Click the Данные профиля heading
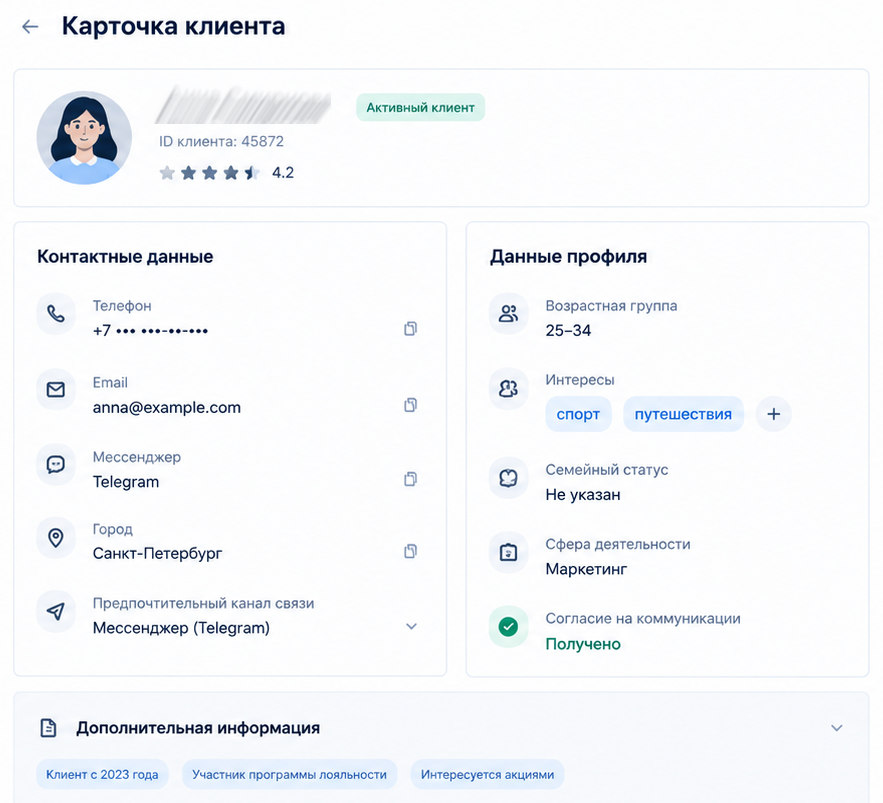 568,256
